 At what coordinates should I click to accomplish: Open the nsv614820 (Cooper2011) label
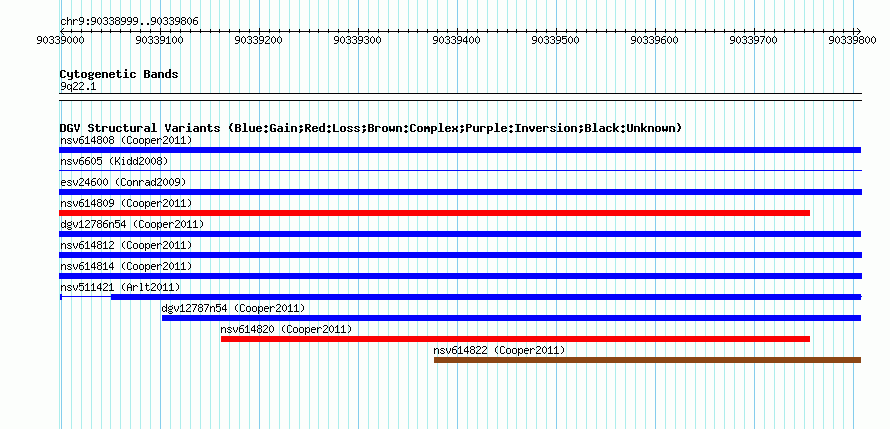pos(286,329)
